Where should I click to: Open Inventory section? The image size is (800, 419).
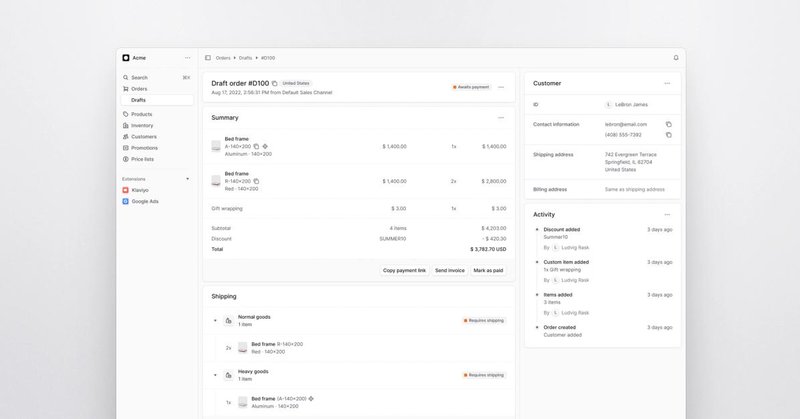point(157,126)
